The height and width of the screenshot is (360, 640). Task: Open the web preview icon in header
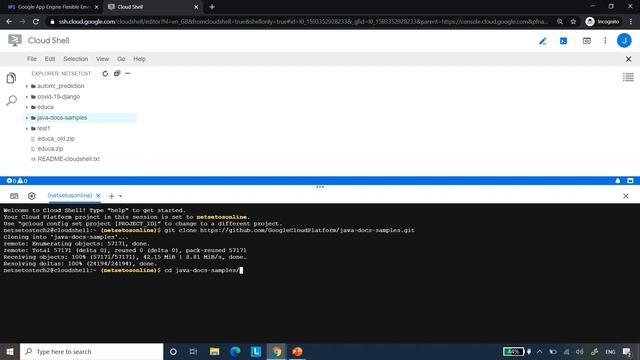pos(587,41)
